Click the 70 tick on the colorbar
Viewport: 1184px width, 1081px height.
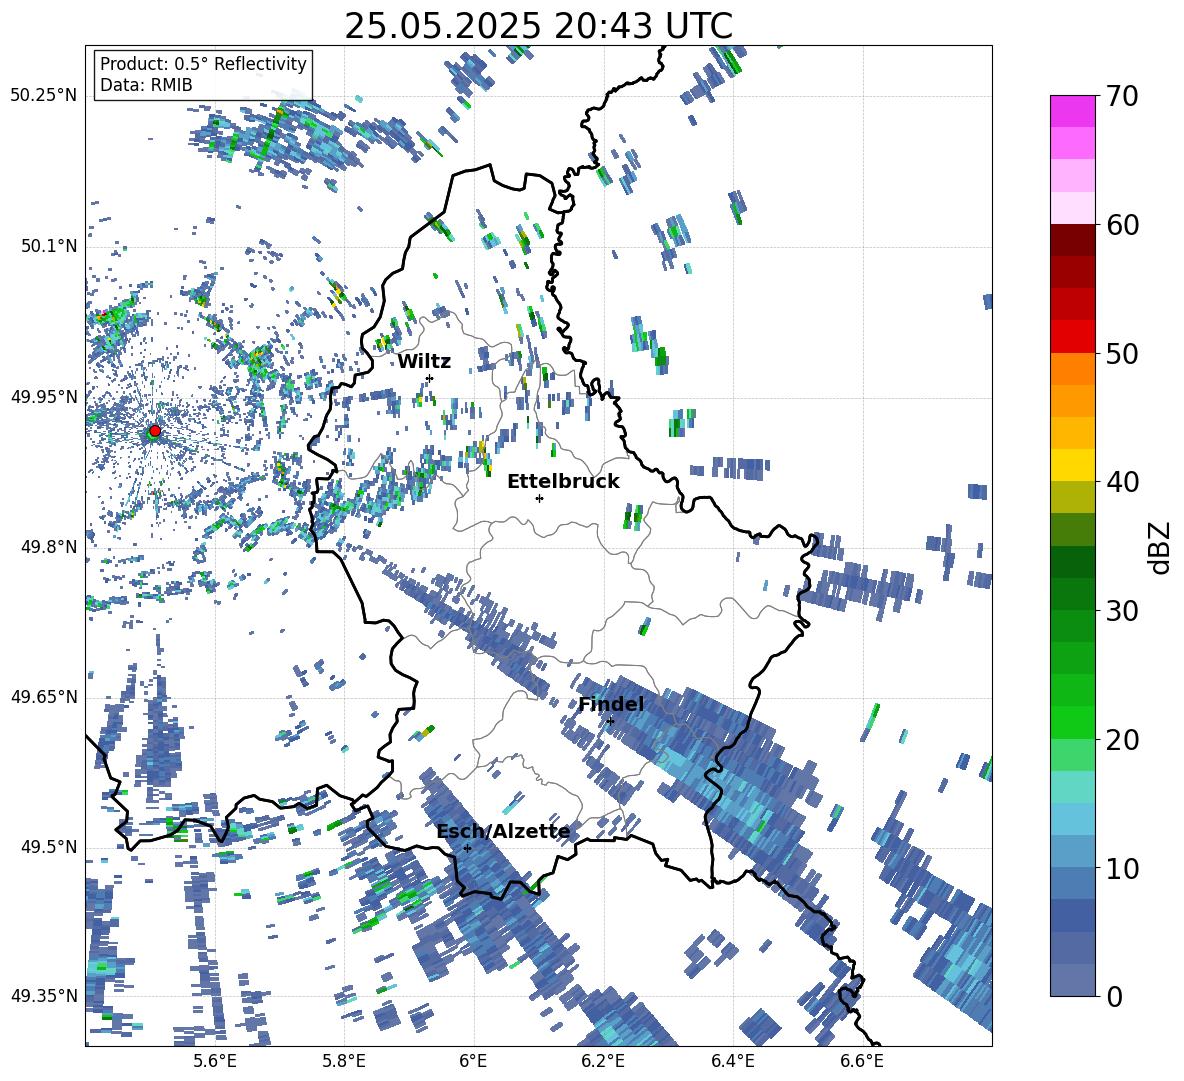pos(1122,96)
